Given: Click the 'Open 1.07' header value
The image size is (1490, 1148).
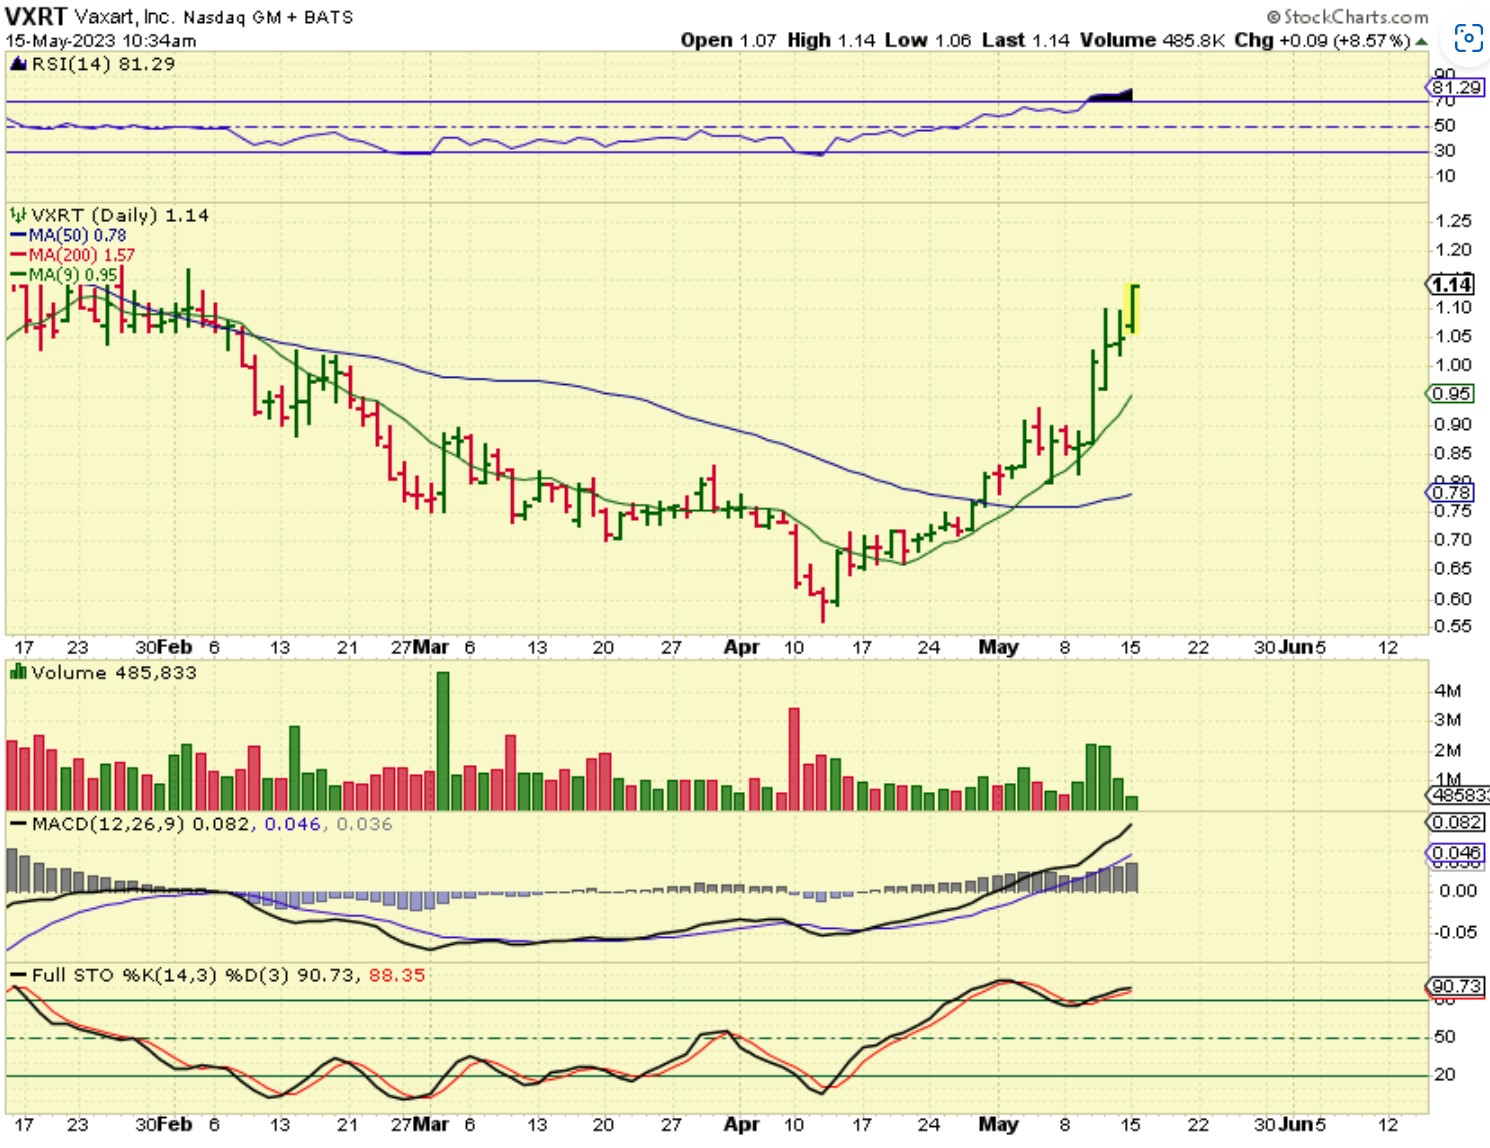Looking at the screenshot, I should point(728,40).
